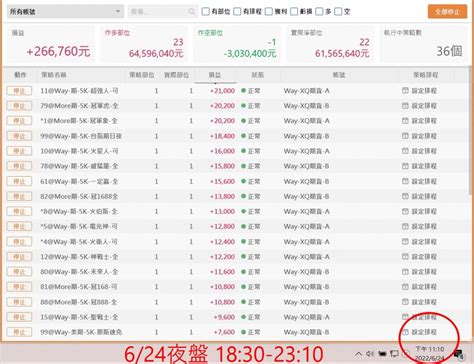The width and height of the screenshot is (474, 364).
Task: Select the -3,030,400元 short position value
Action: click(250, 53)
